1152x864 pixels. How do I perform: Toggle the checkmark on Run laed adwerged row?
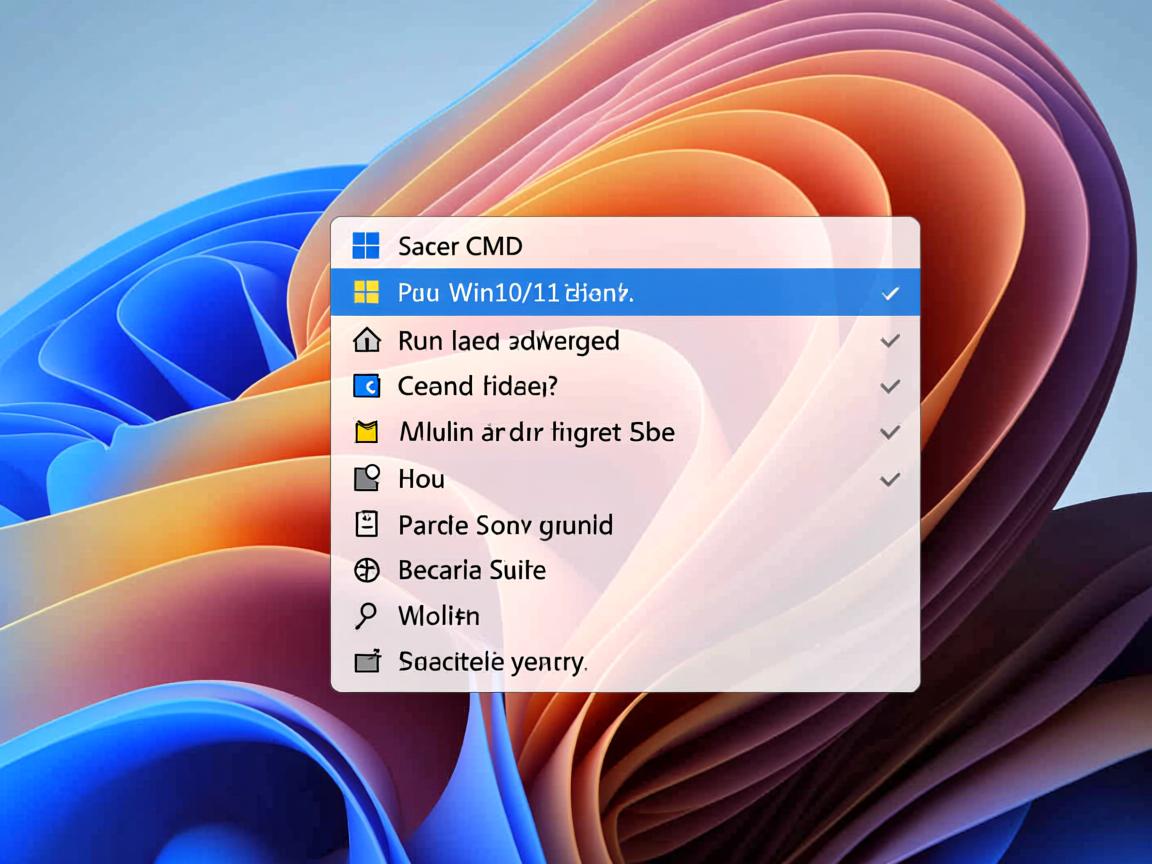(x=889, y=341)
